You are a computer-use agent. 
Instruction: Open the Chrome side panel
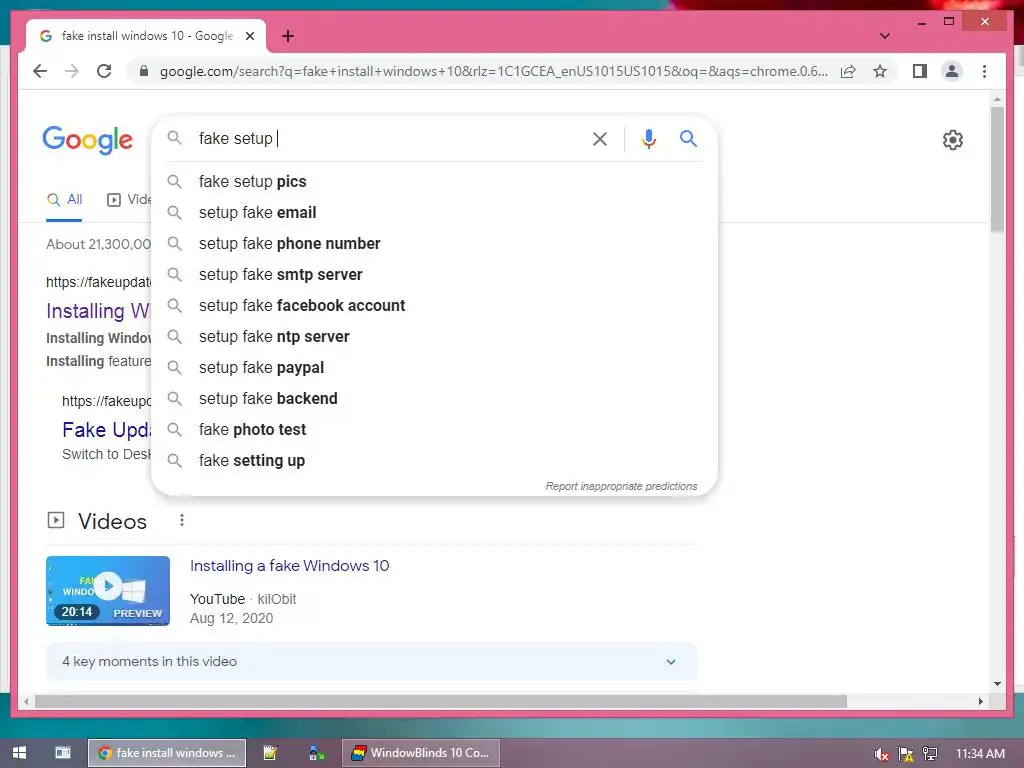920,71
